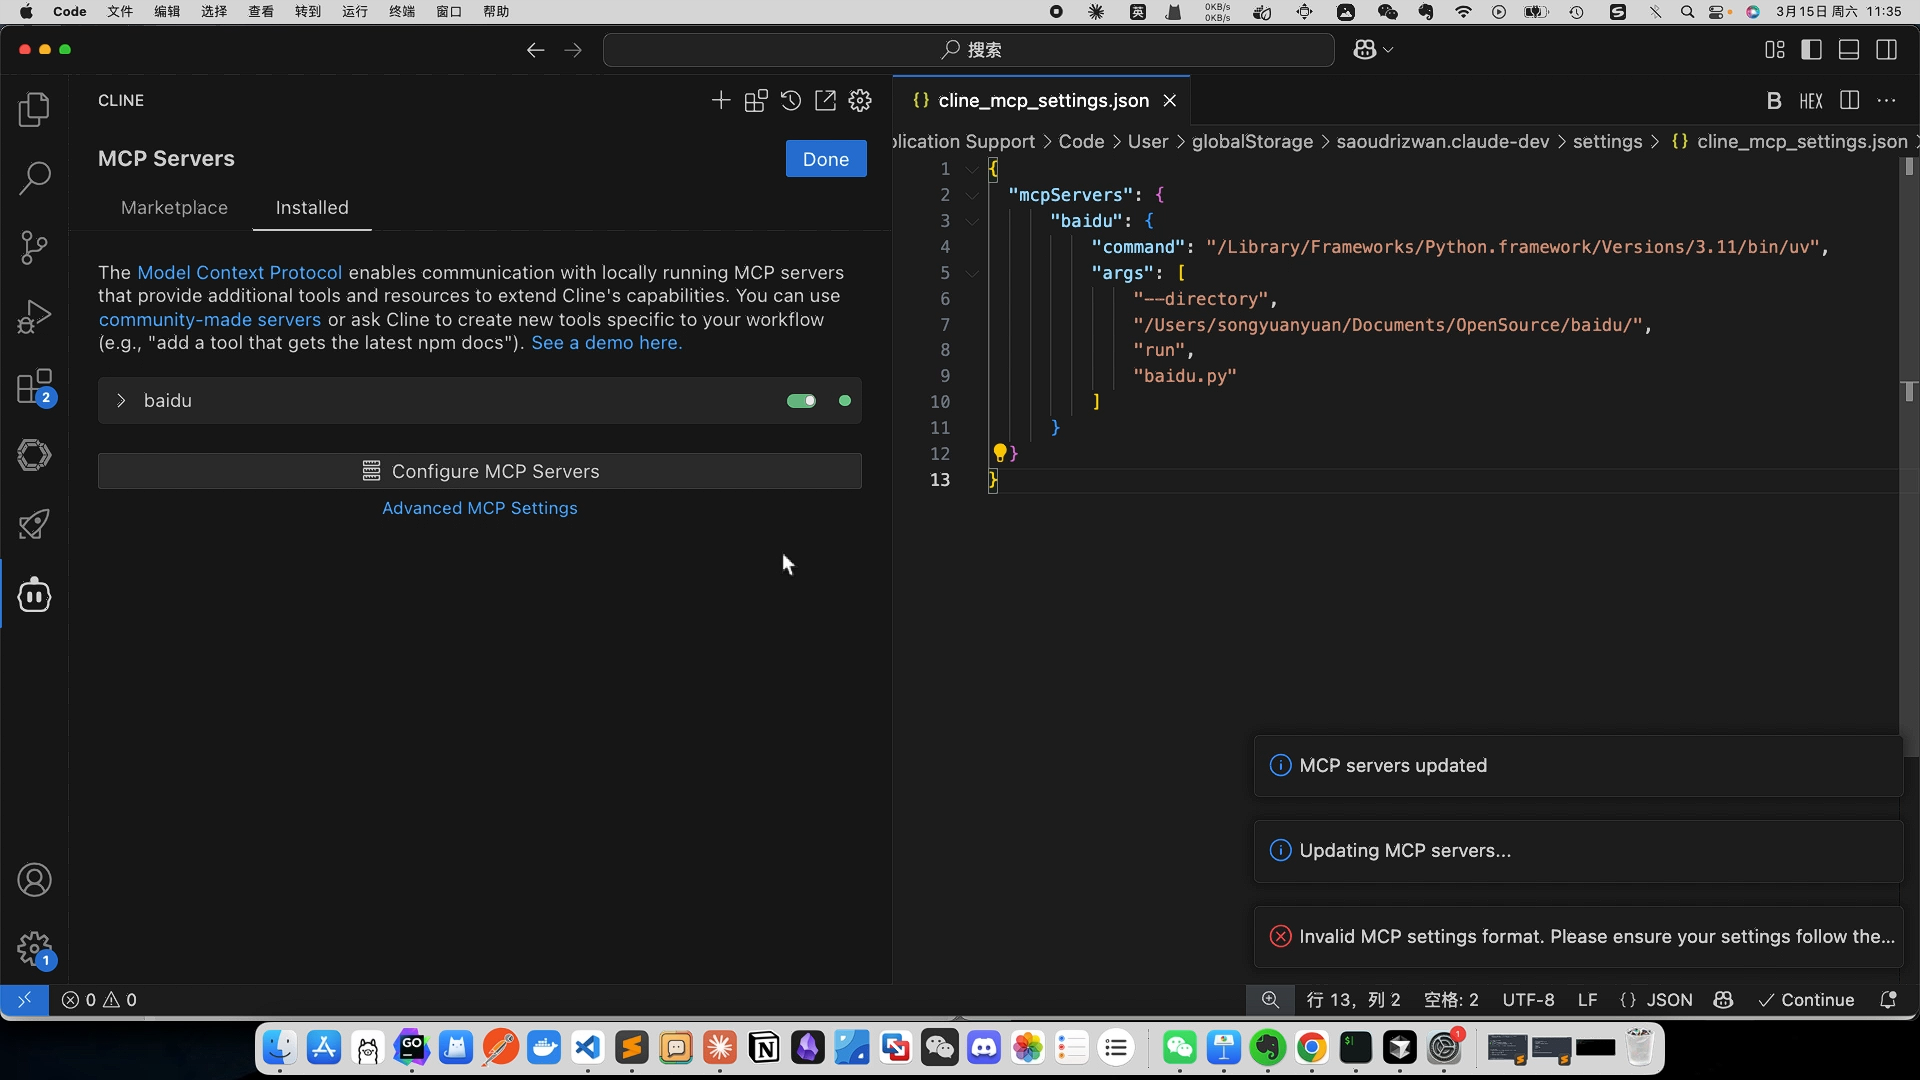Collapse the JSON fold at line 1

pyautogui.click(x=972, y=169)
